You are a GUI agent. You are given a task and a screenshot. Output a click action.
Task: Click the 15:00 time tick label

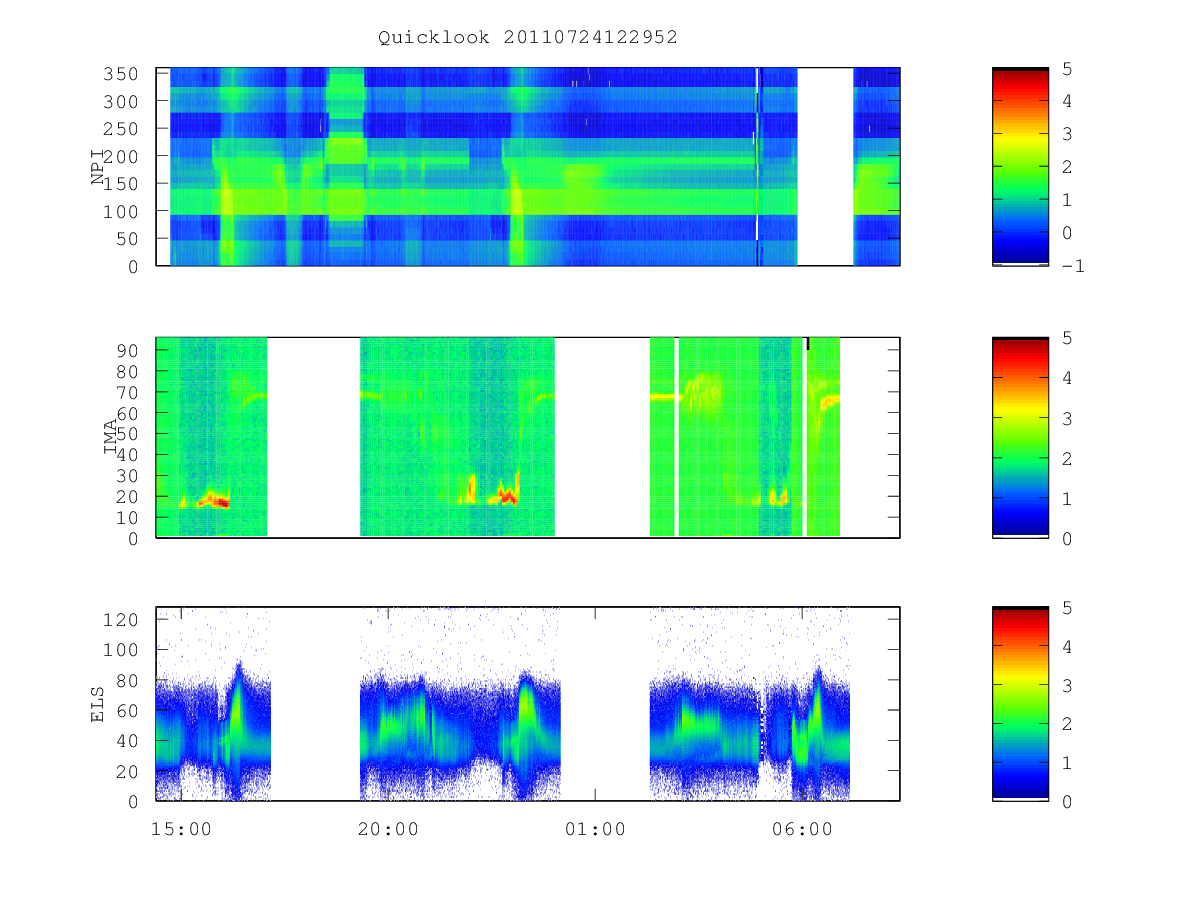click(181, 829)
